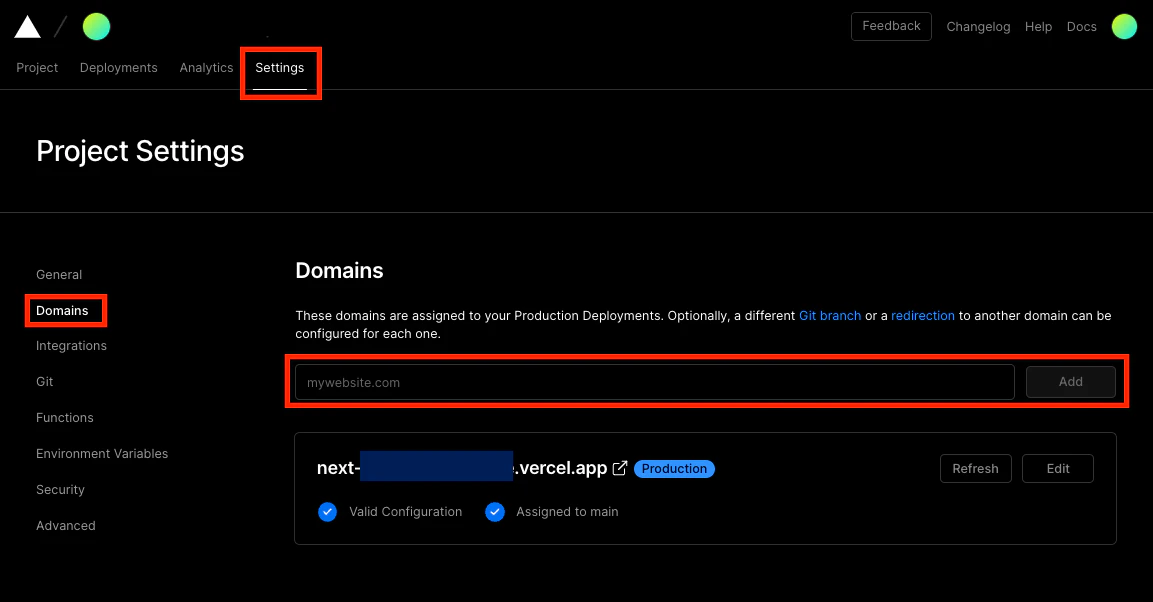Click the Feedback button
Screen dimensions: 1153x602
[x=891, y=26]
